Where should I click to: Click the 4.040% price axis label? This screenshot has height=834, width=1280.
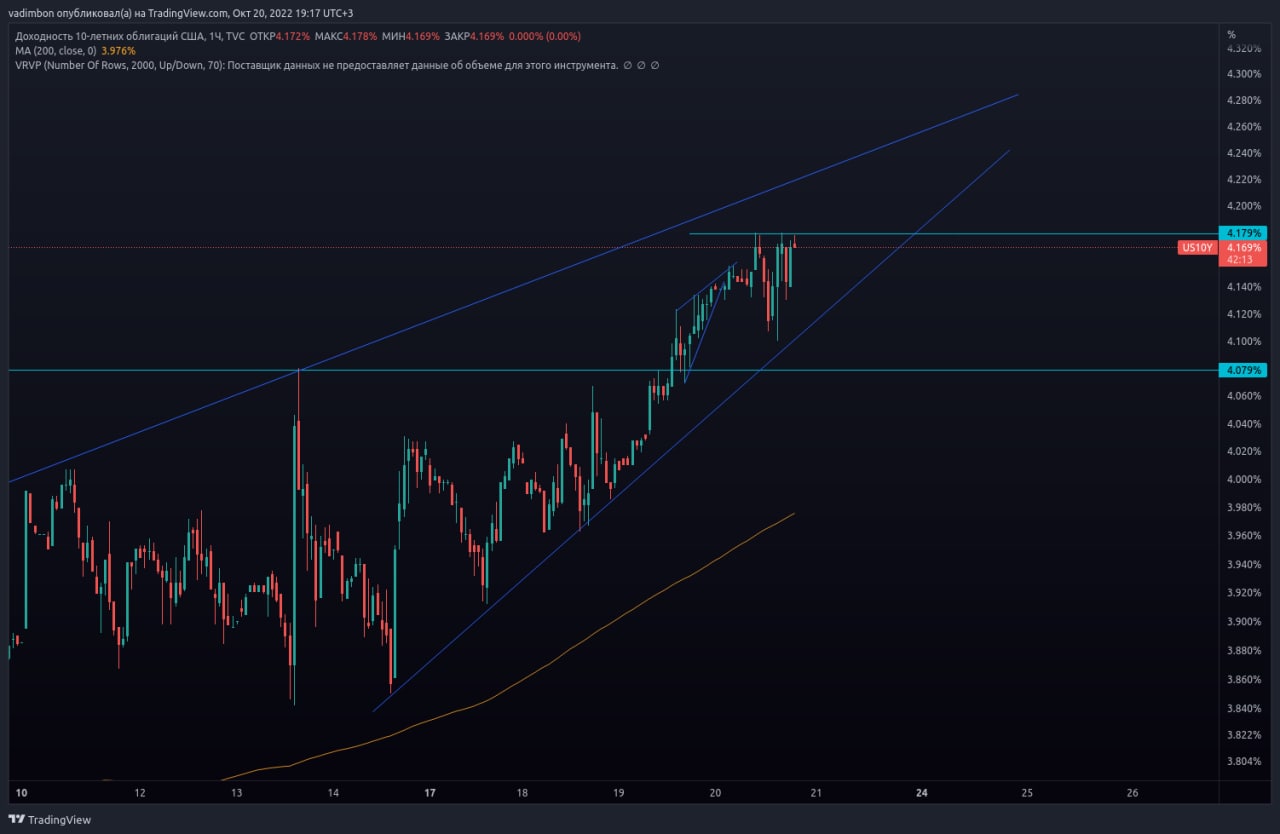click(1243, 424)
